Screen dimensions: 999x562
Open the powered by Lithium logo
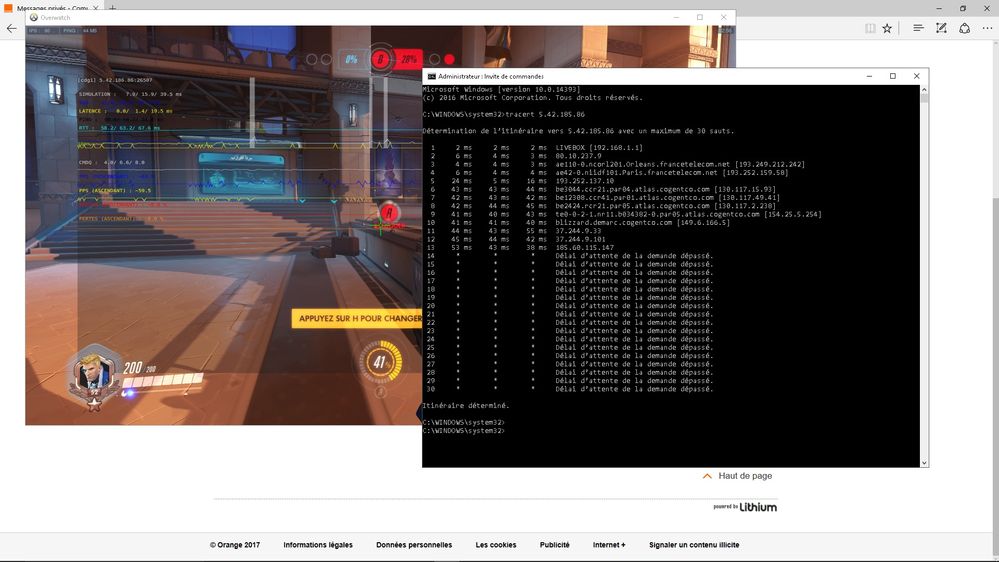[745, 507]
